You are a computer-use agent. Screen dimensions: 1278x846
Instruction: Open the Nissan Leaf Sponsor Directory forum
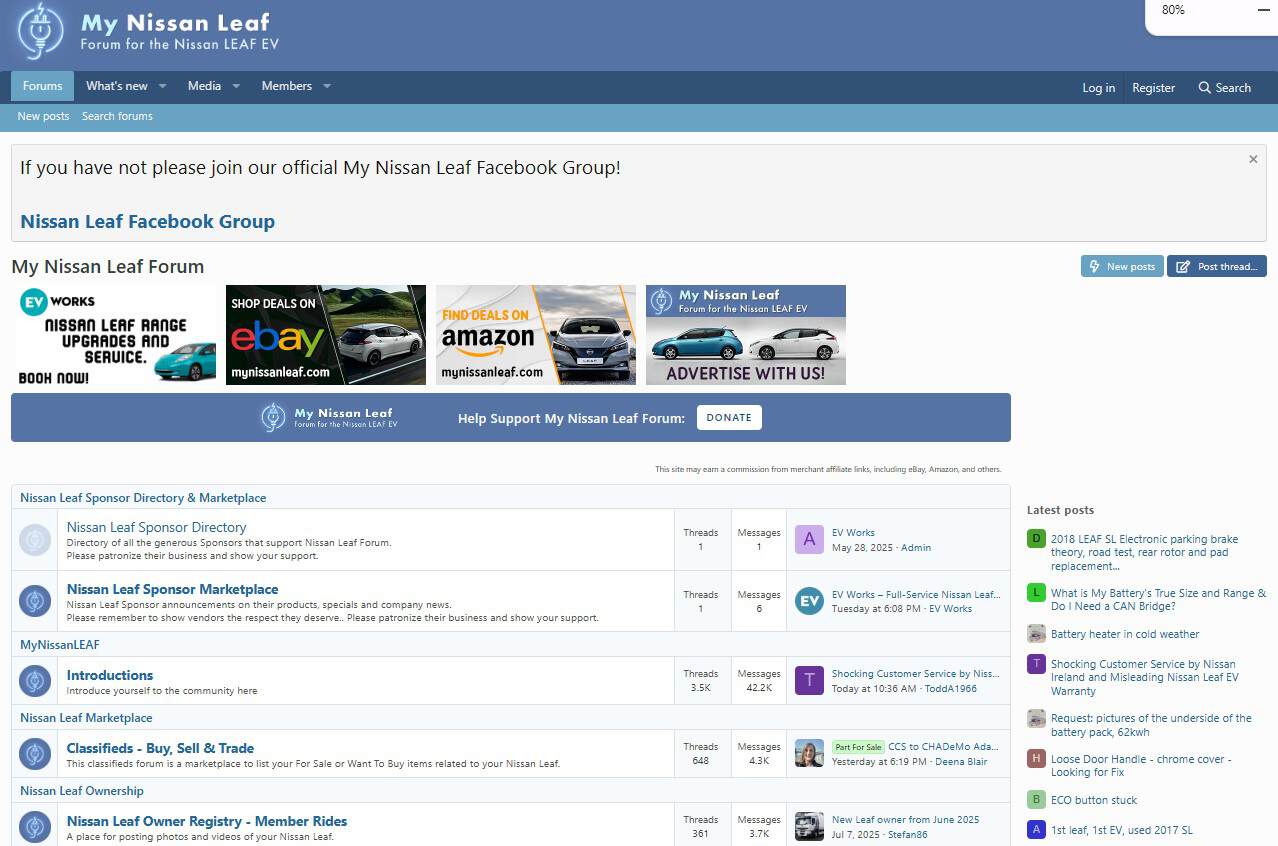point(156,527)
